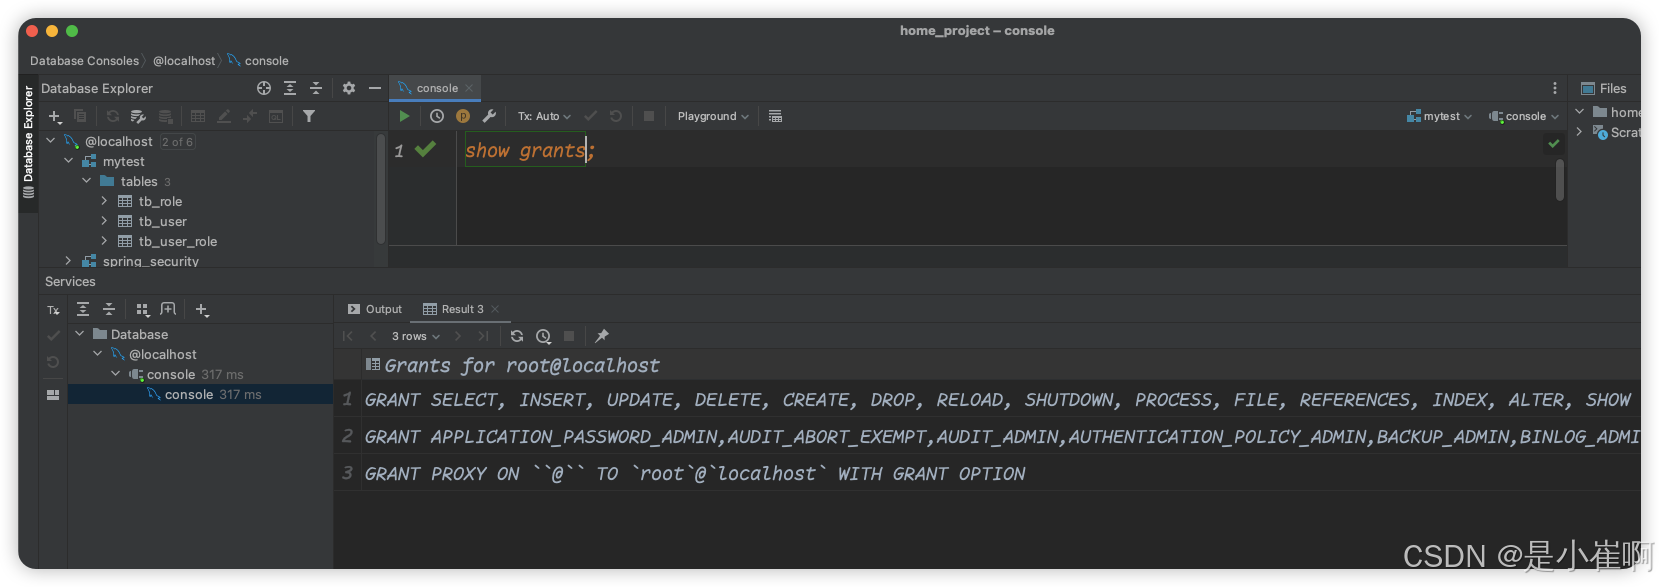Viewport: 1659px width, 587px height.
Task: Expand the home folder in Files panel
Action: pyautogui.click(x=1580, y=112)
